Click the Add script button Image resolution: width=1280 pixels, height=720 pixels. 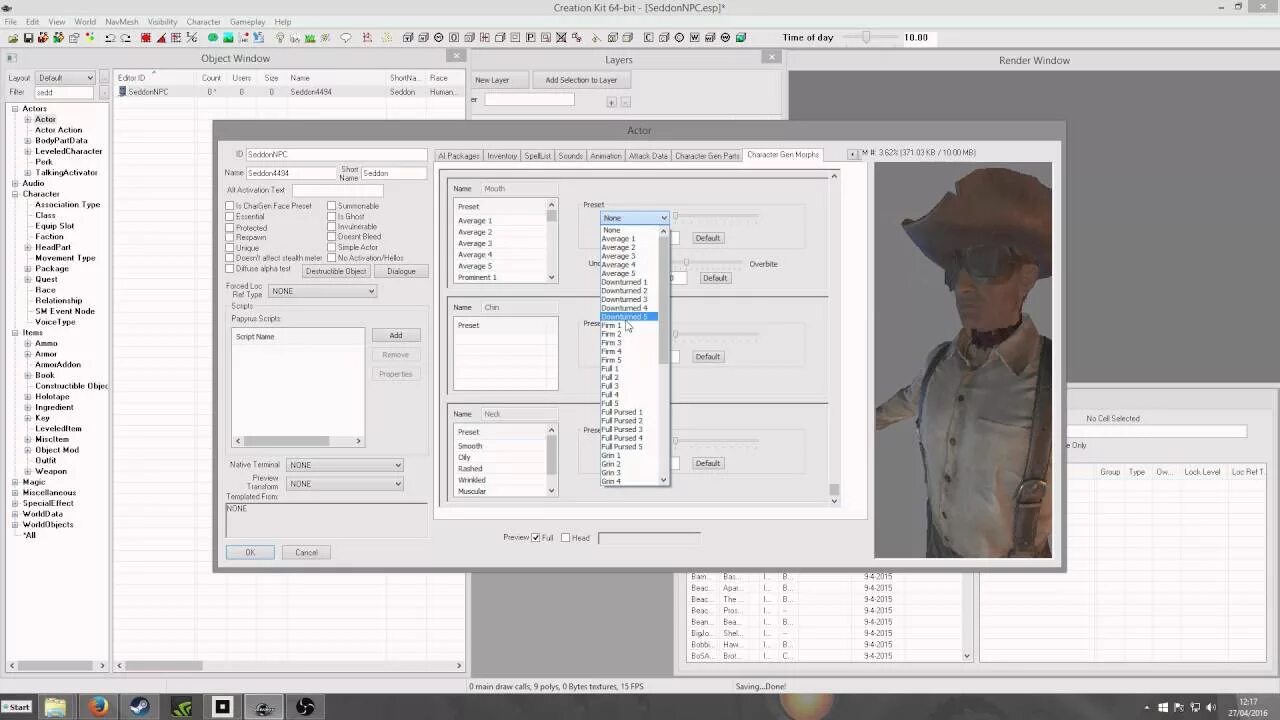click(x=396, y=336)
